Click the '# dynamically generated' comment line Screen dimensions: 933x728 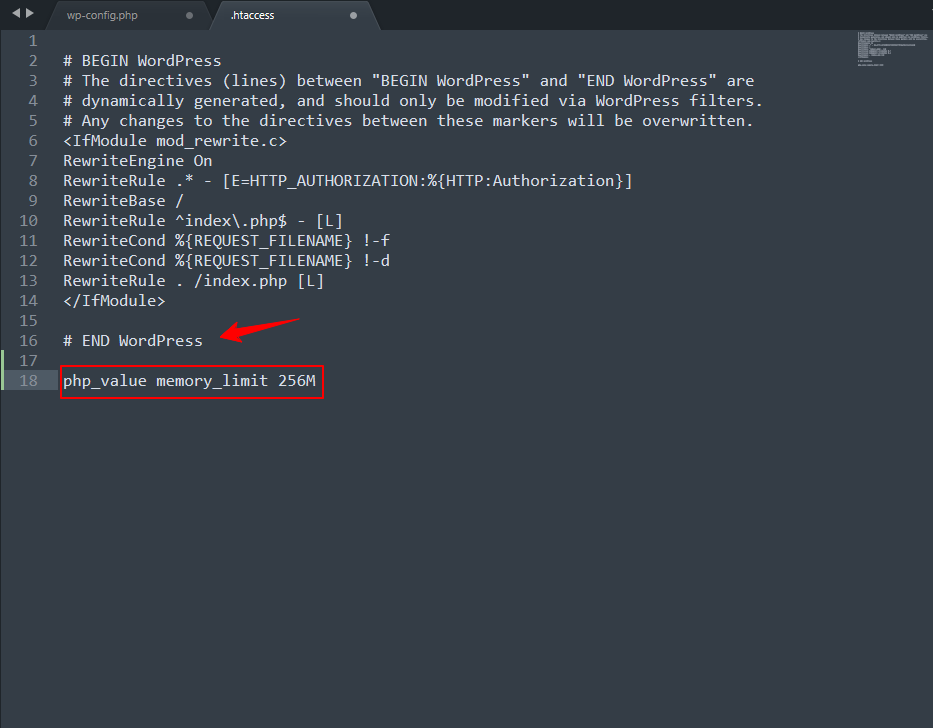(x=413, y=101)
